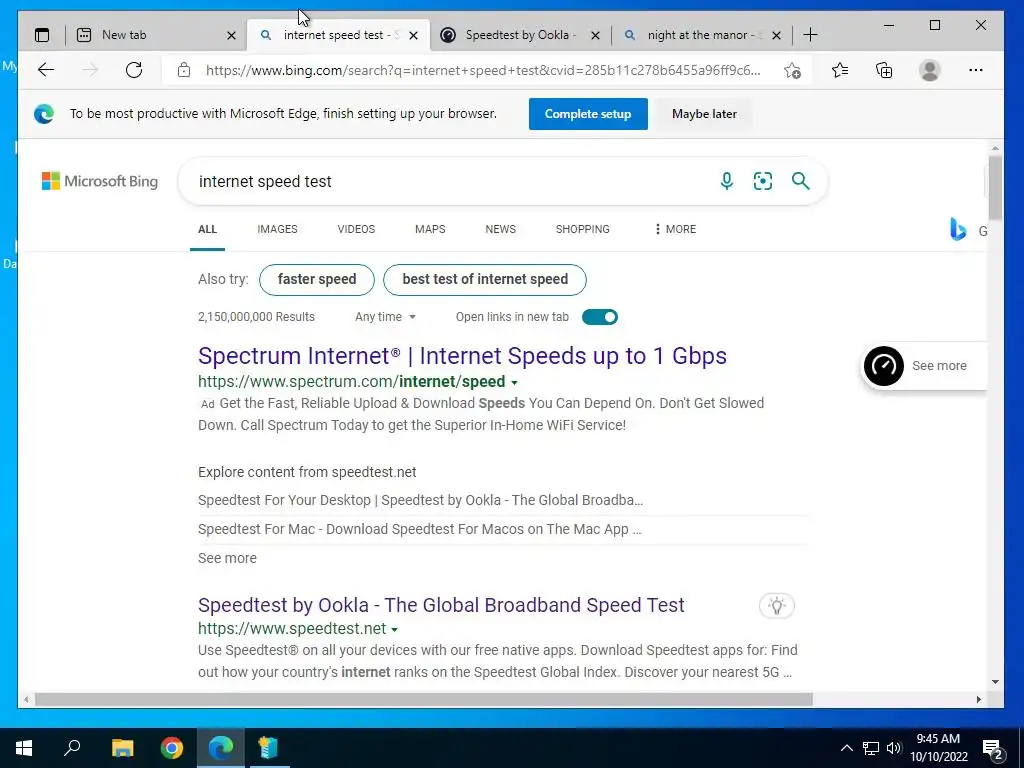Image resolution: width=1024 pixels, height=768 pixels.
Task: Expand the Any time filter dropdown
Action: point(385,317)
